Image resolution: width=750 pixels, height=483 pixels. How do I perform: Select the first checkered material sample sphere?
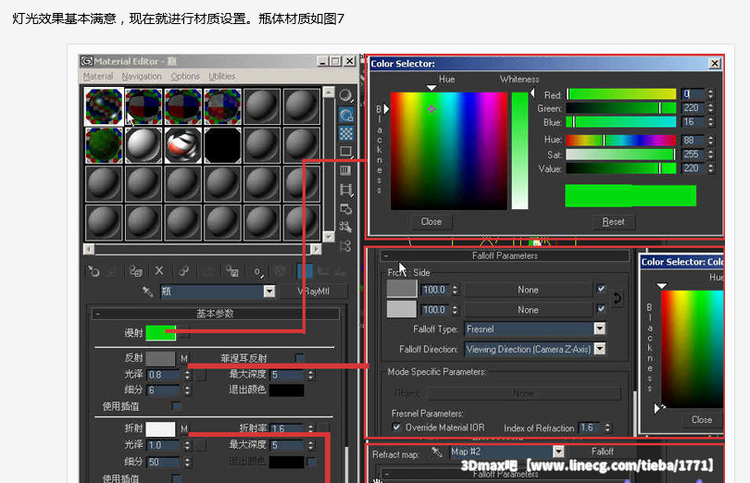tap(104, 106)
